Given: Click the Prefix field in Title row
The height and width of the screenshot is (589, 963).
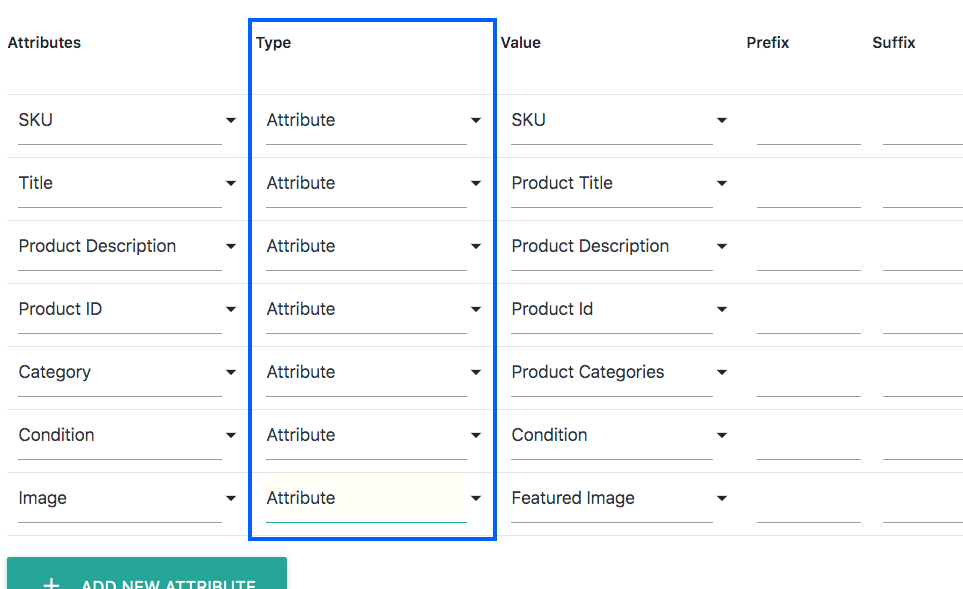Looking at the screenshot, I should 809,184.
